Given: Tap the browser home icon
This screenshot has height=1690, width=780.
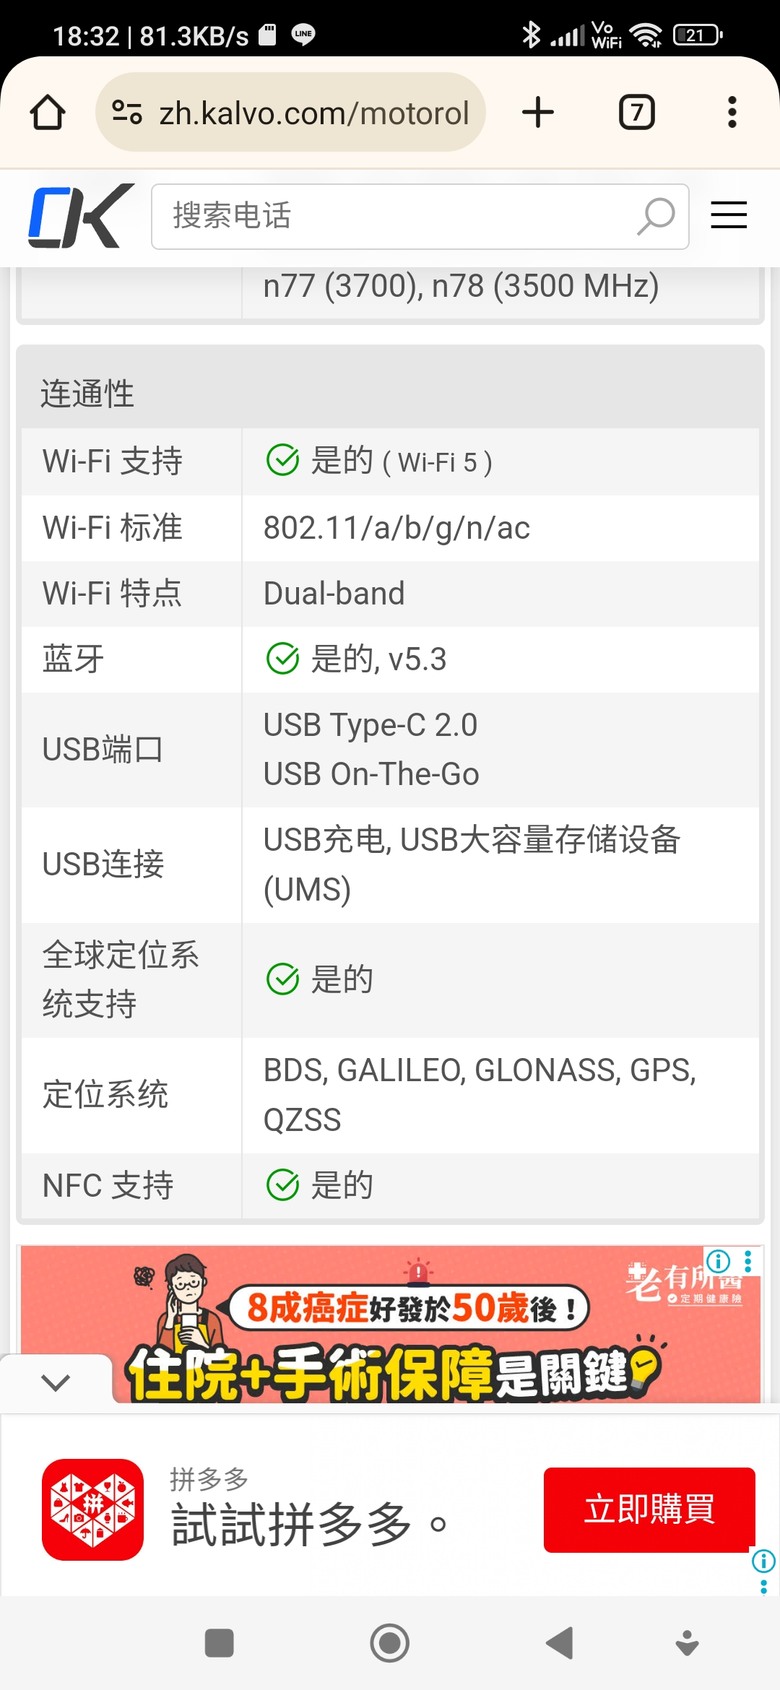Looking at the screenshot, I should [48, 112].
